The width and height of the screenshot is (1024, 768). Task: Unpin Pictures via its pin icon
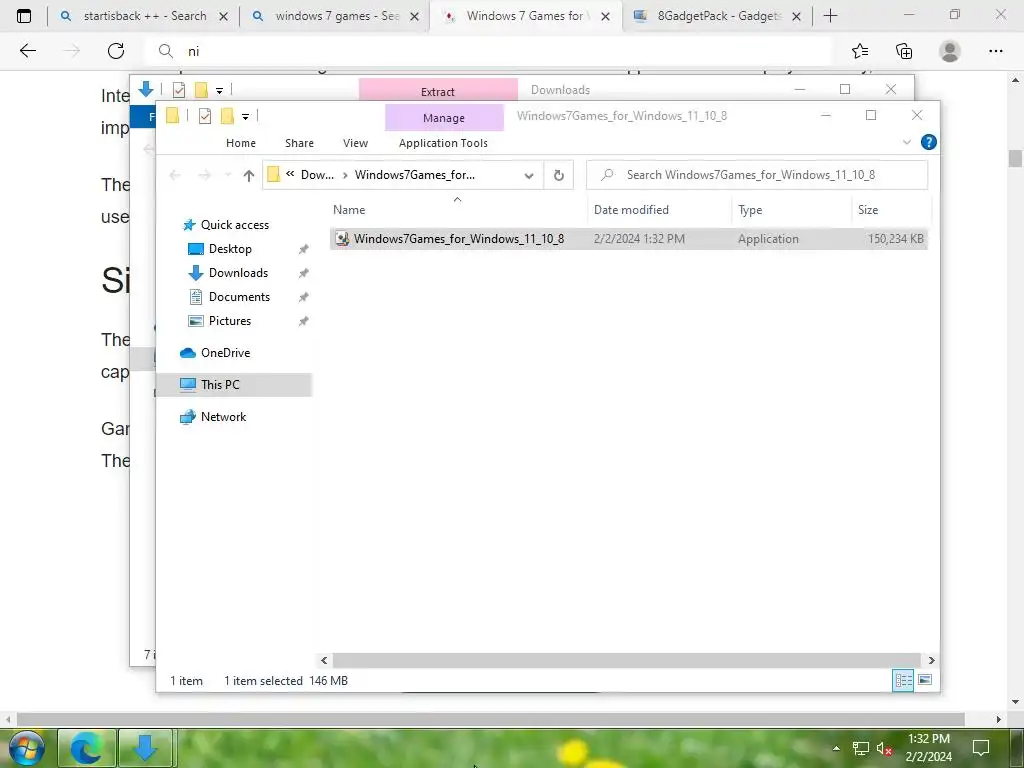pyautogui.click(x=304, y=321)
